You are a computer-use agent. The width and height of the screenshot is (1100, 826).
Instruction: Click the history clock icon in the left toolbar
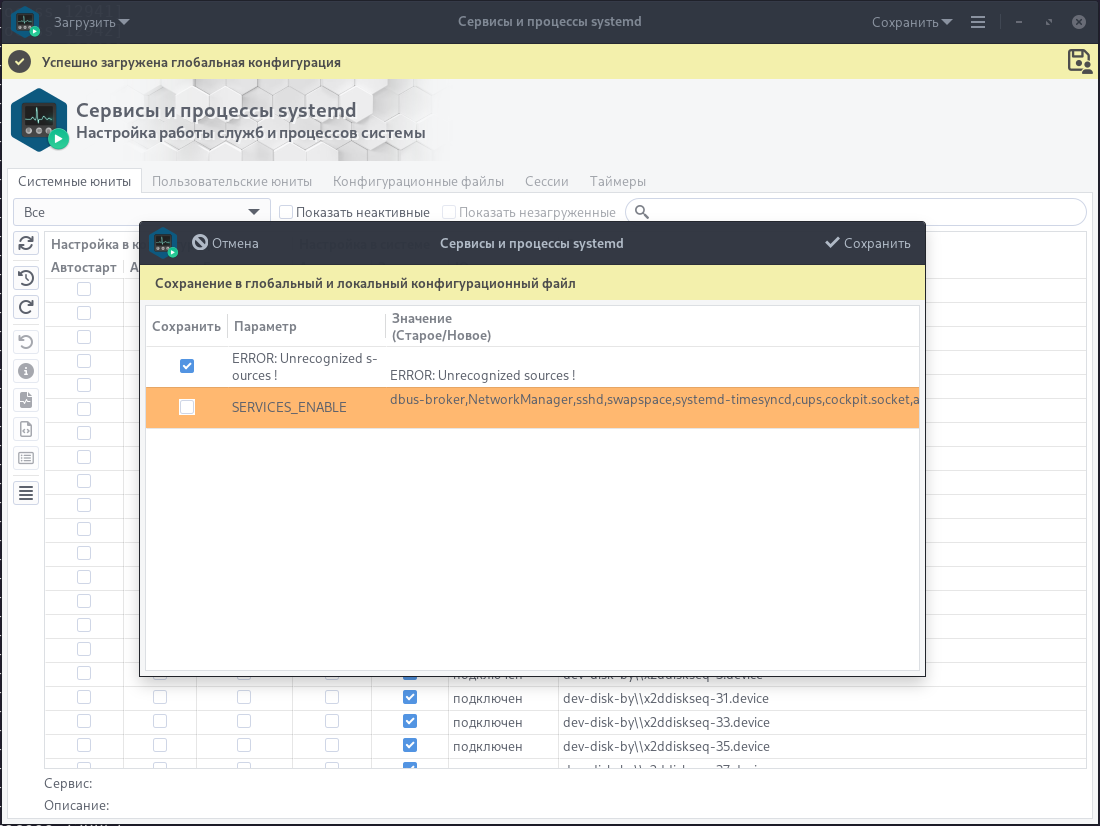click(x=26, y=278)
